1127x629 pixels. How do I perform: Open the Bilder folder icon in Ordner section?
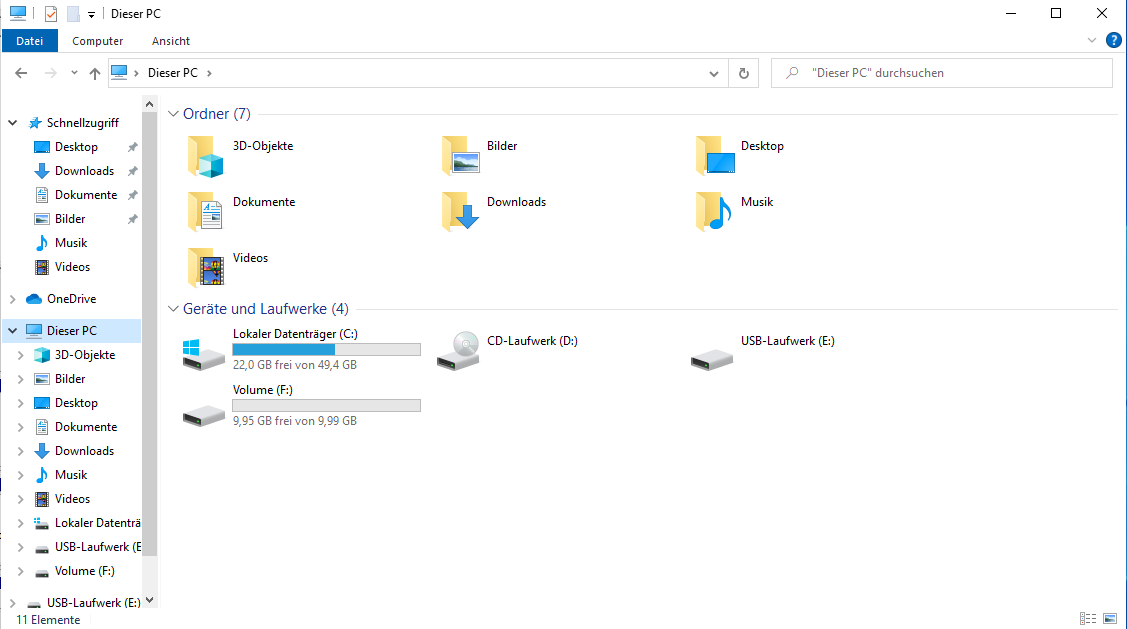point(460,156)
